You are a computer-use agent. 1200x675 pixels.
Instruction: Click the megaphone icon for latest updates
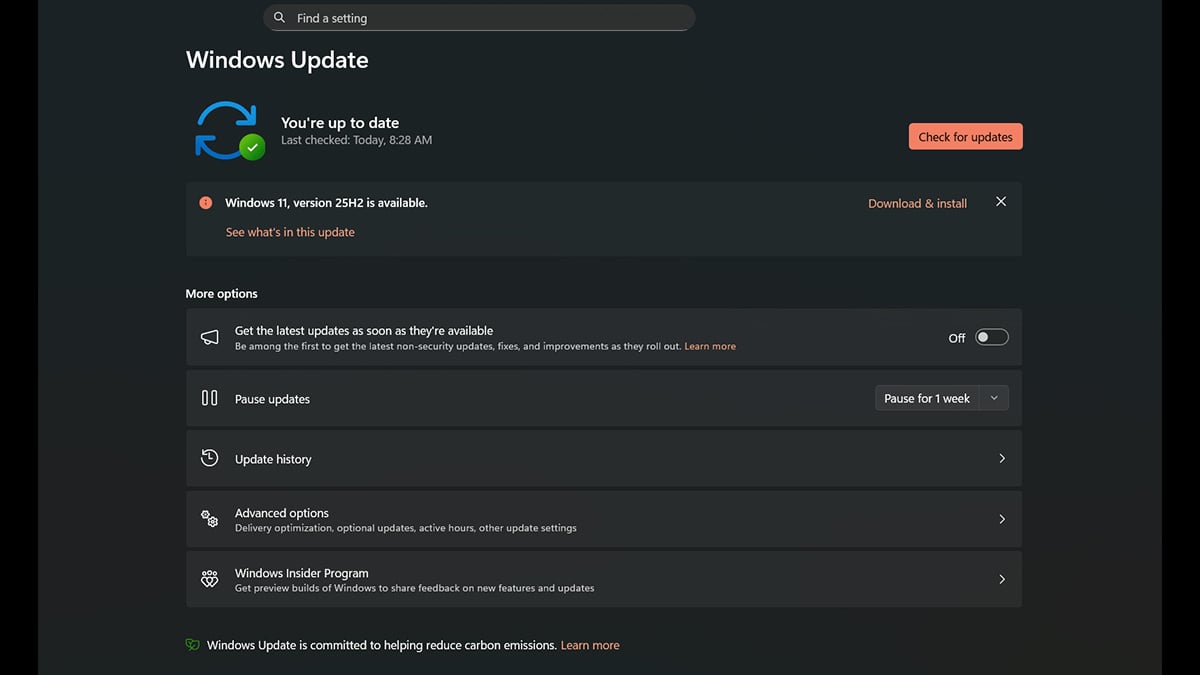pyautogui.click(x=209, y=336)
